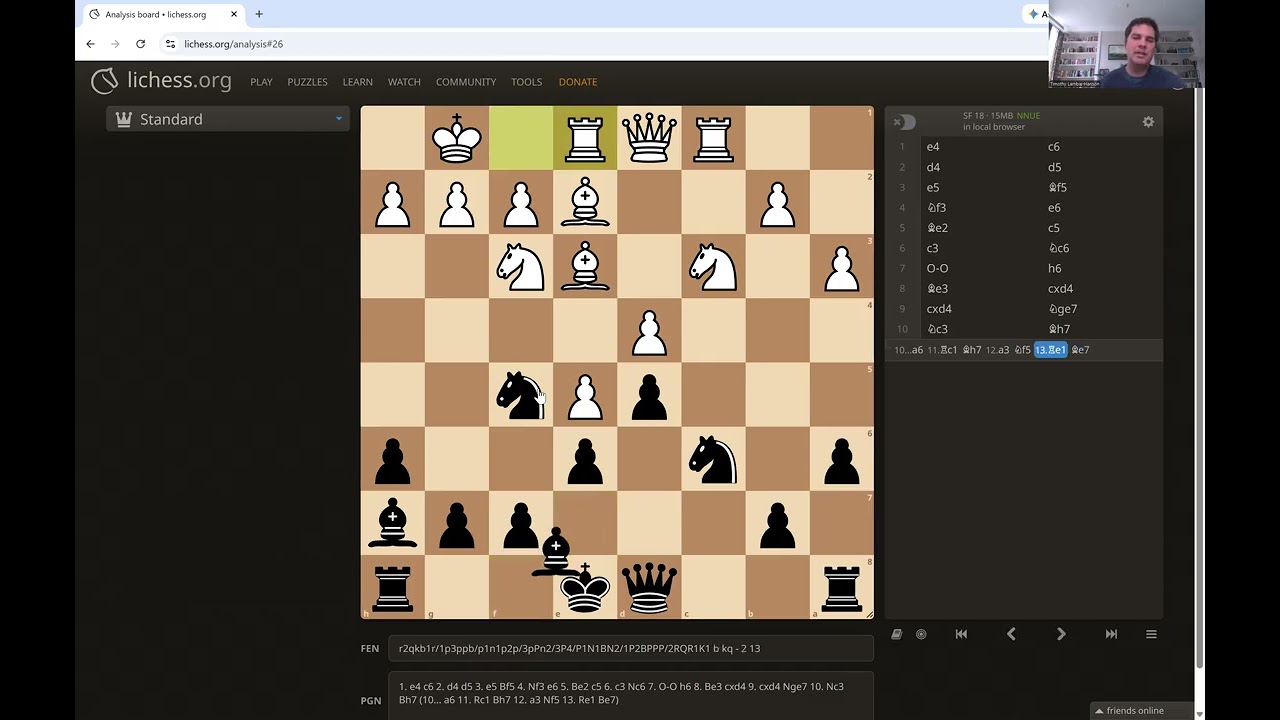1280x720 pixels.
Task: Select the black knight on c6
Action: pyautogui.click(x=713, y=458)
